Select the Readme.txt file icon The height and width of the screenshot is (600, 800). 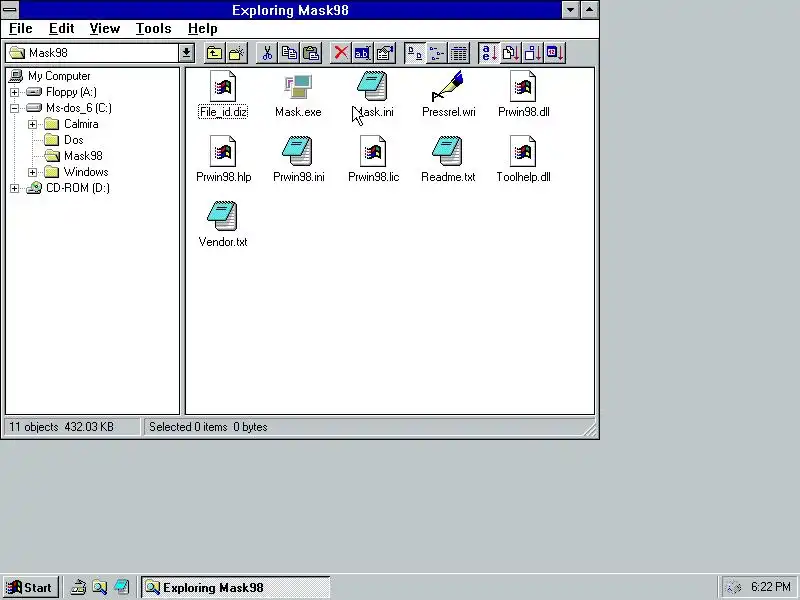tap(447, 151)
